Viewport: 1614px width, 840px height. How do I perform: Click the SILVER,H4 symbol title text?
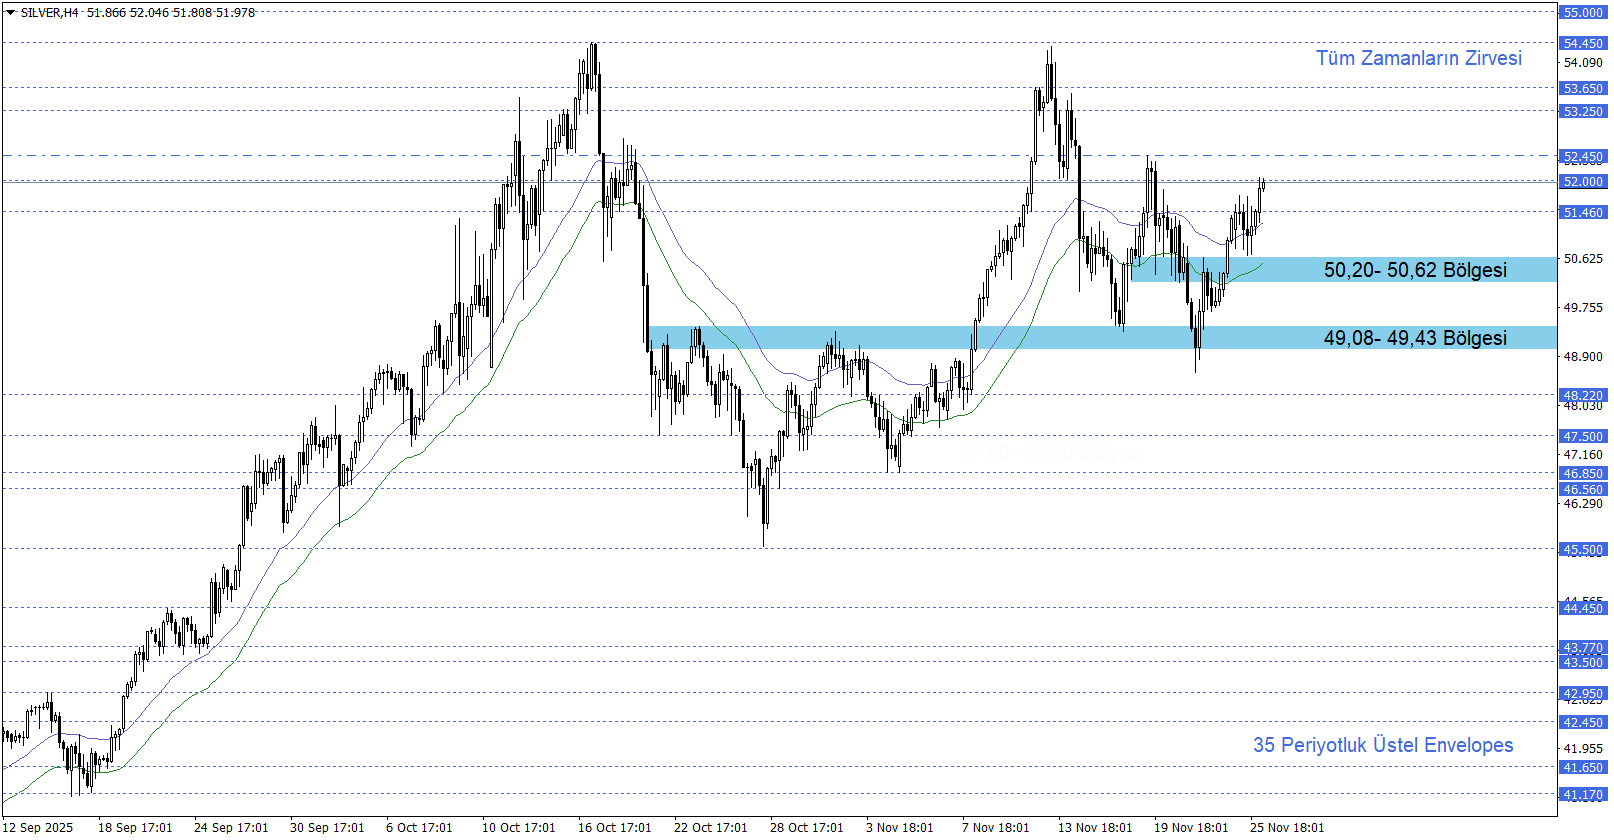(x=49, y=13)
